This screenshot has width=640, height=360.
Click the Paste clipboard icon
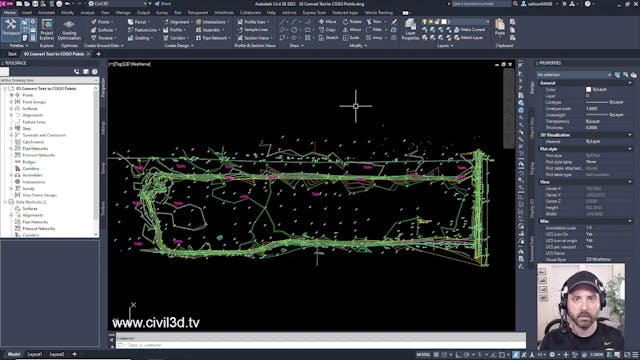coord(500,28)
